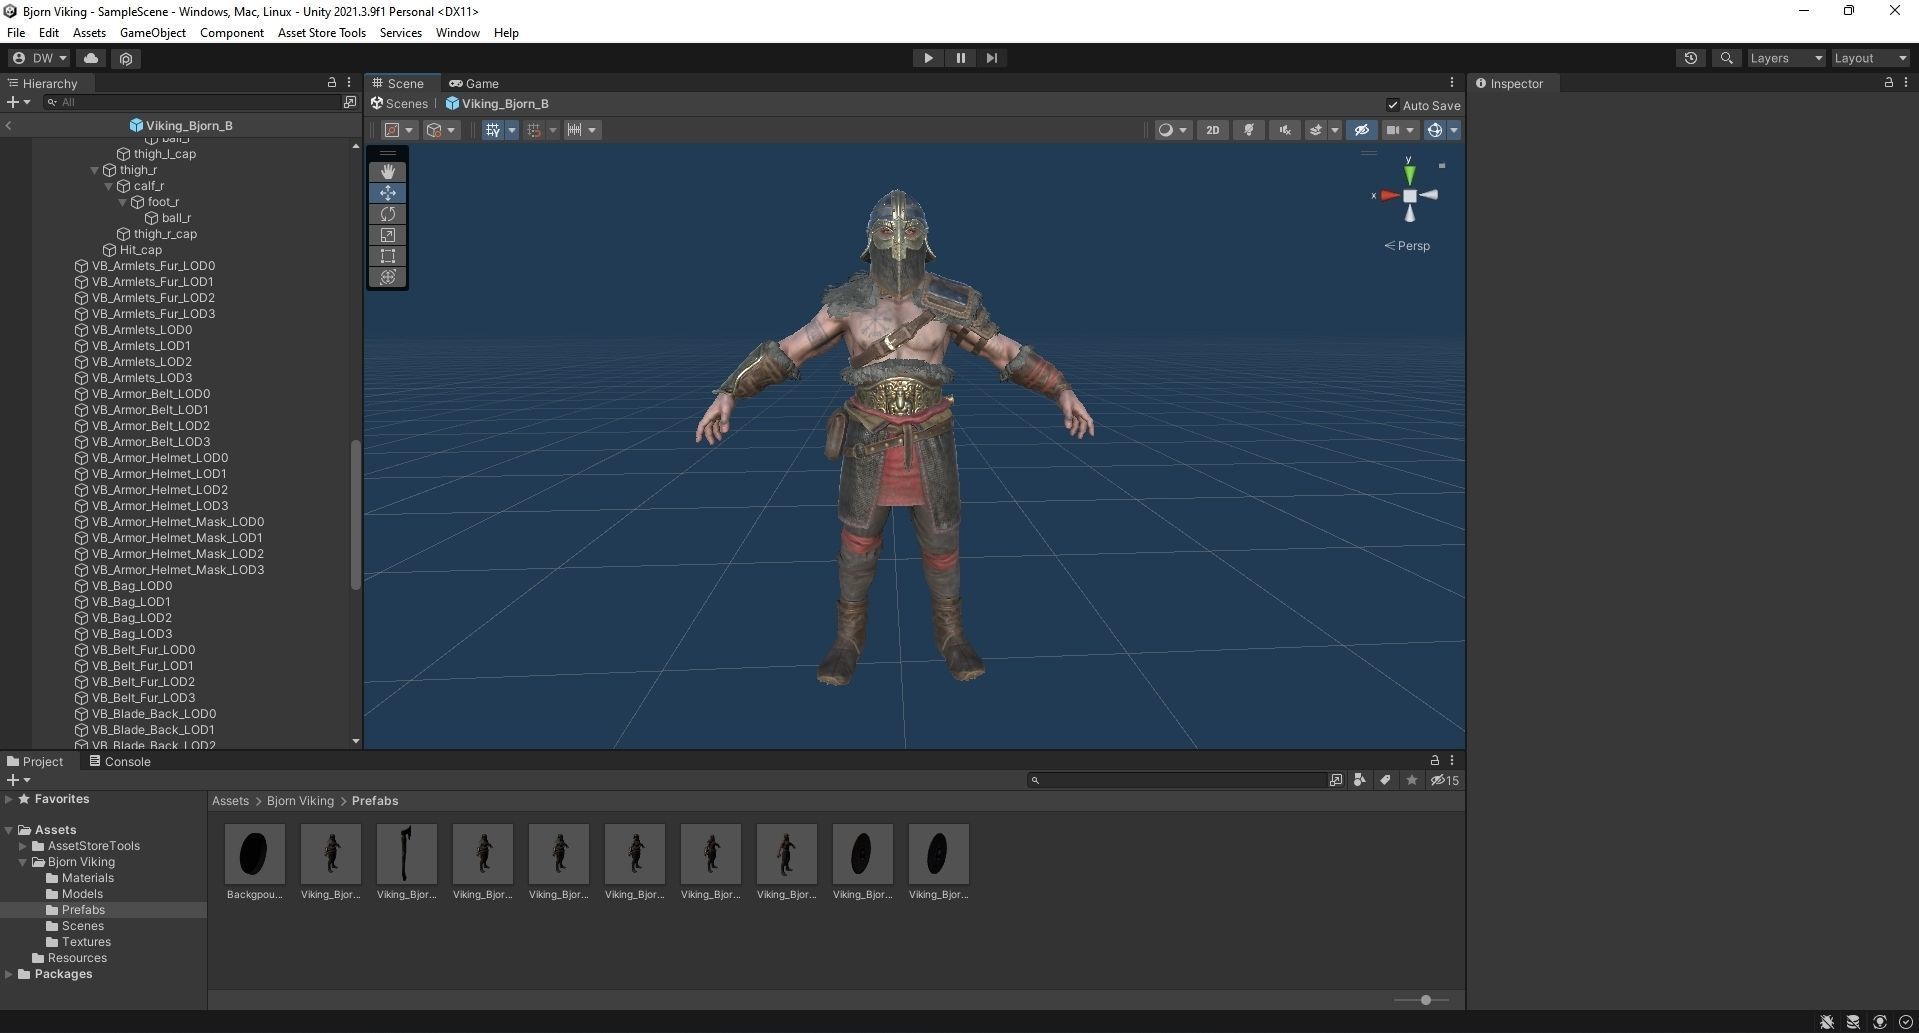Screen dimensions: 1919x1033
Task: Toggle scene audio mute icon
Action: [x=1285, y=130]
